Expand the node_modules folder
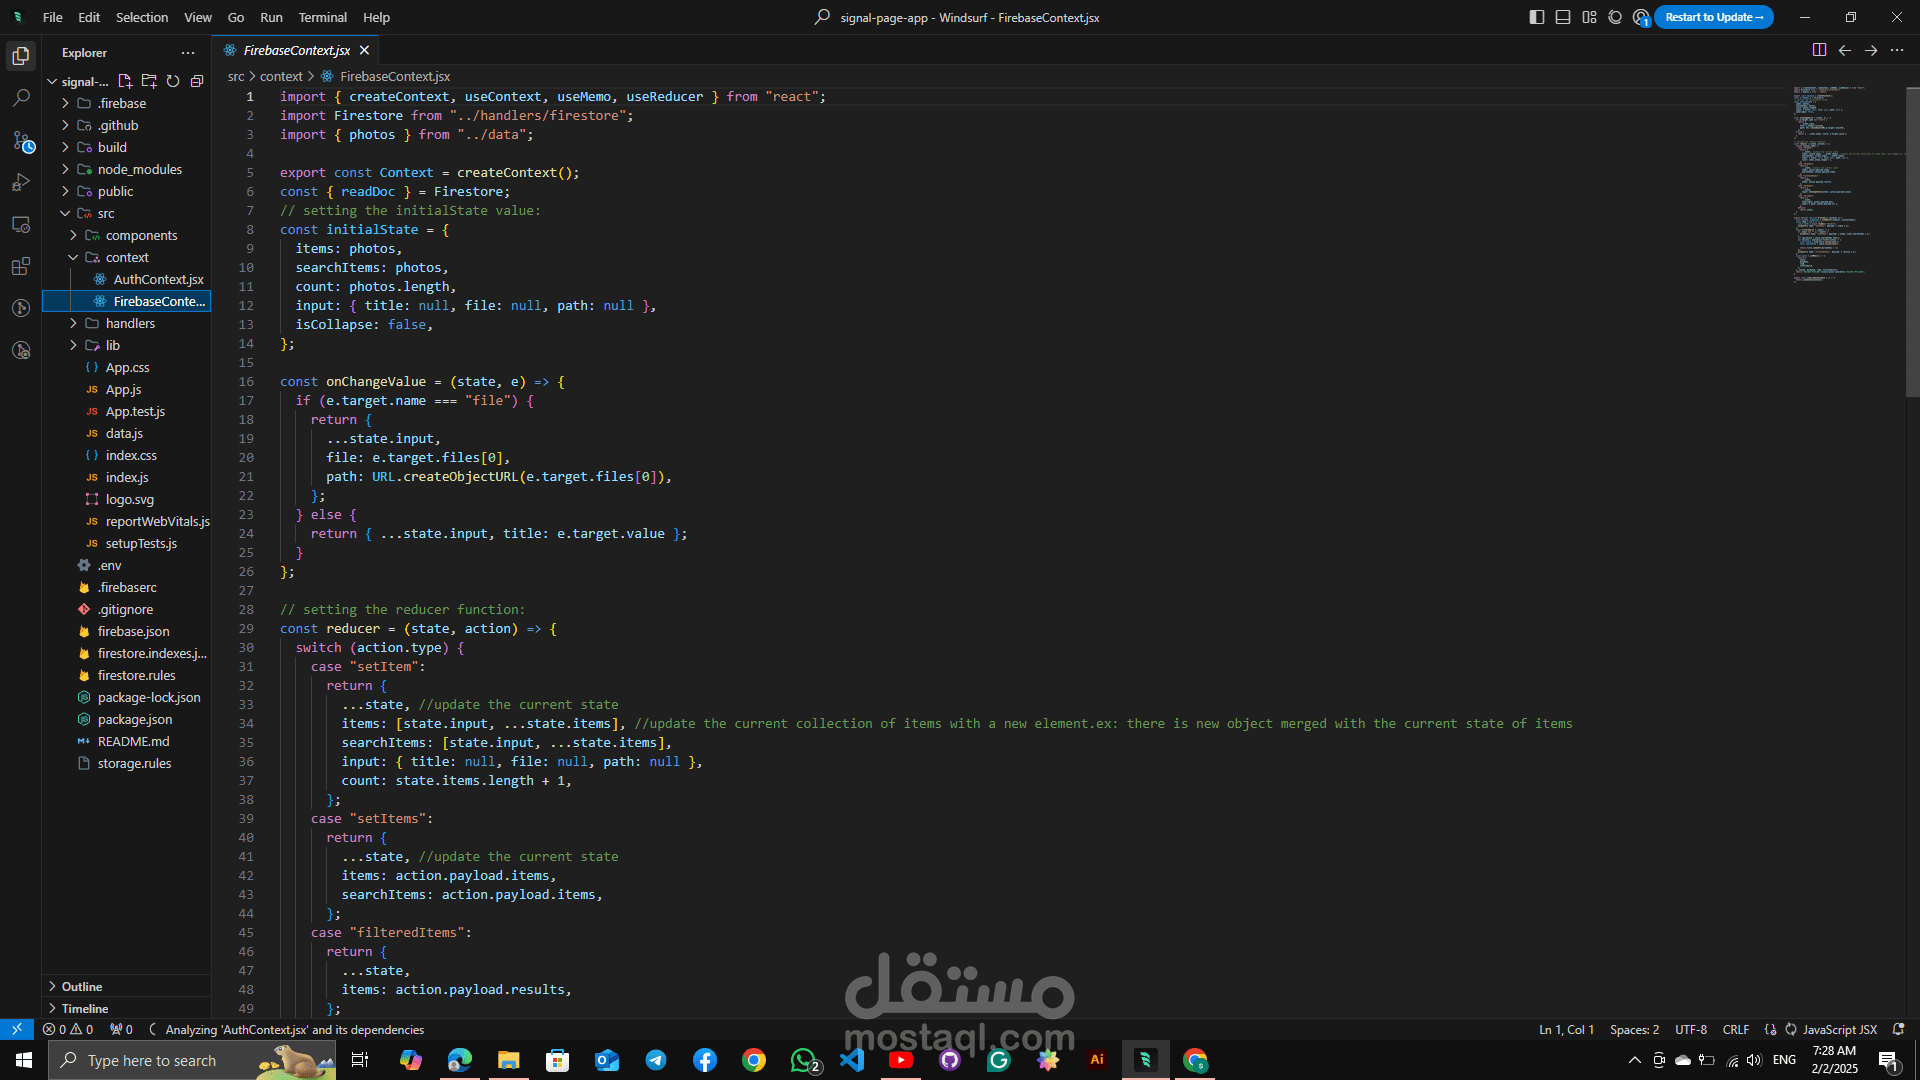 point(139,169)
